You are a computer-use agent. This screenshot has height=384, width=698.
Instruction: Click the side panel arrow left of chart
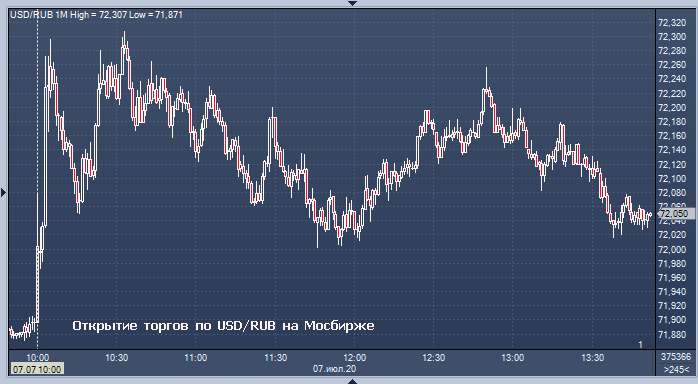click(x=3, y=193)
